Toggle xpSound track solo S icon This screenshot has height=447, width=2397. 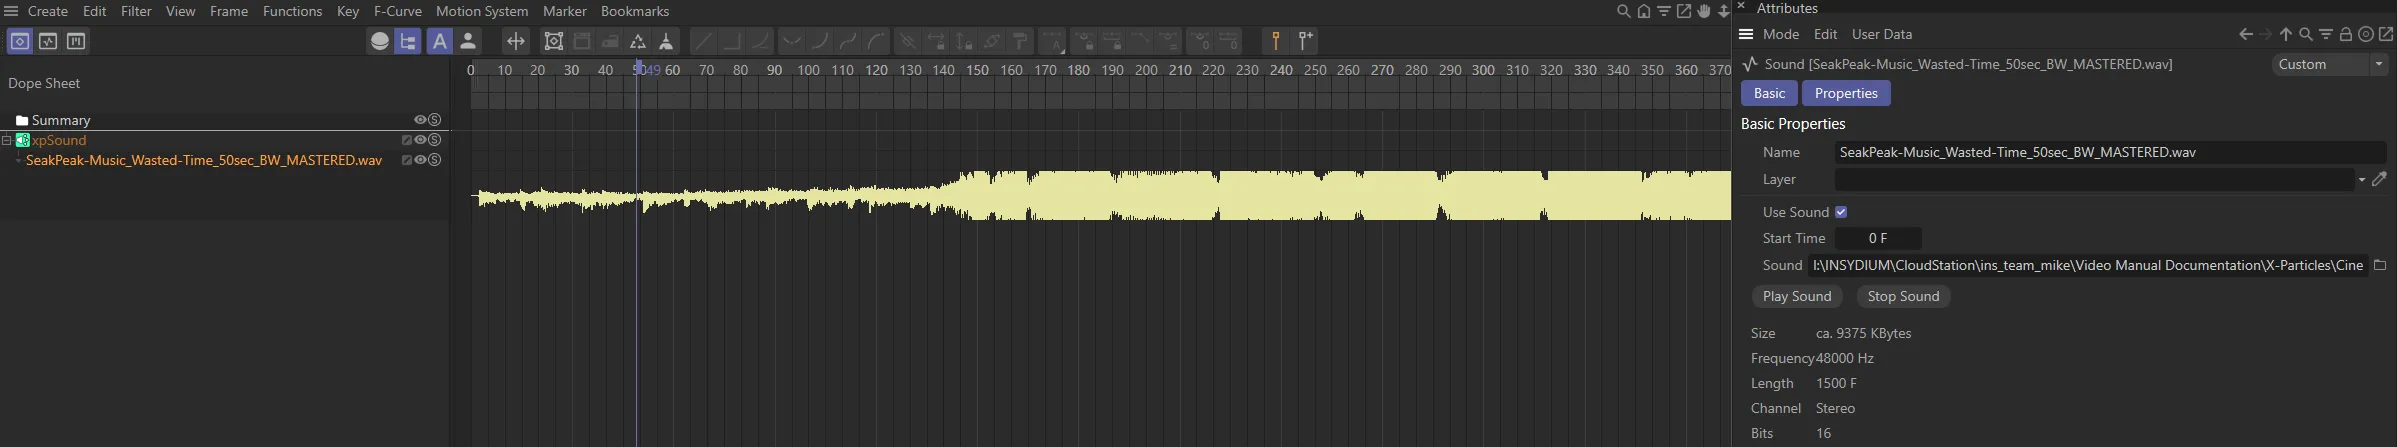tap(435, 140)
